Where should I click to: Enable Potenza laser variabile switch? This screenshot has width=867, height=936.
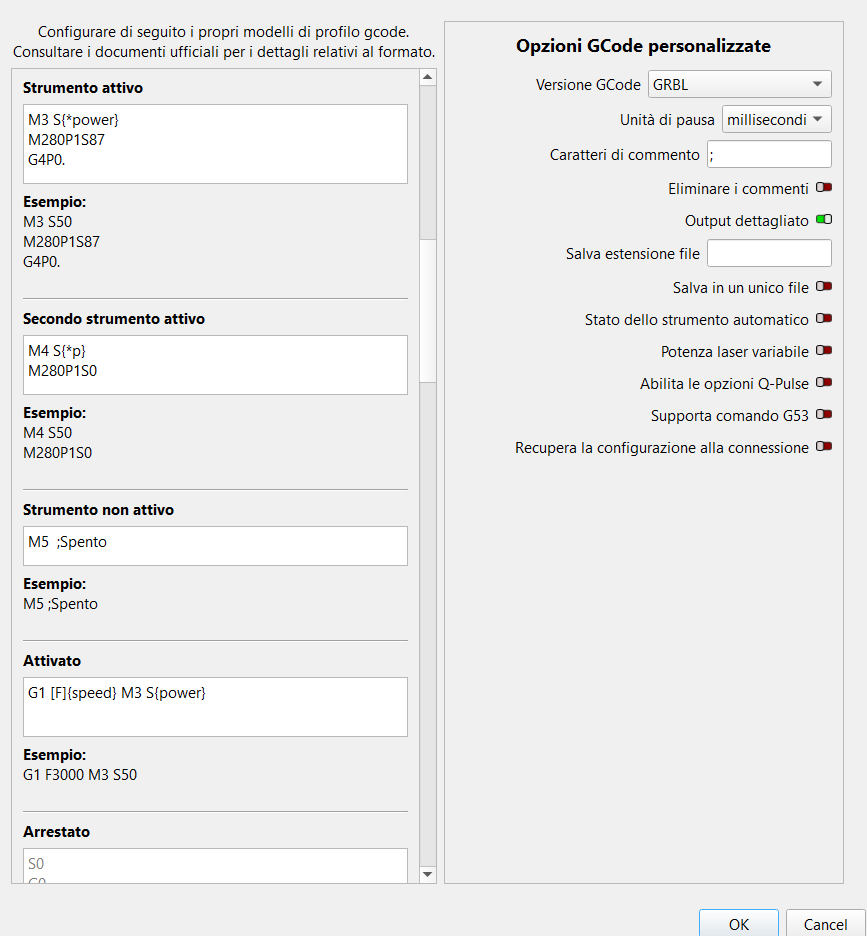click(824, 351)
